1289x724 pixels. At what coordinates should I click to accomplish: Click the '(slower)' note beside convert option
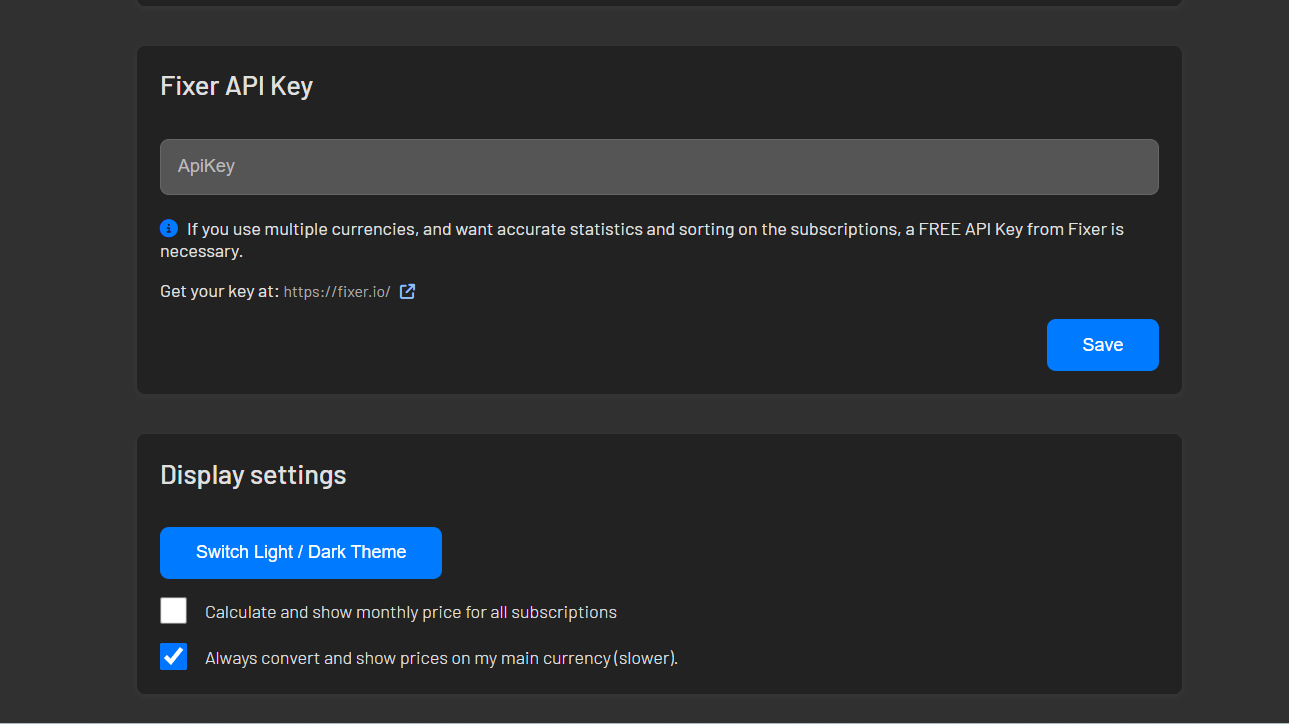[x=645, y=658]
